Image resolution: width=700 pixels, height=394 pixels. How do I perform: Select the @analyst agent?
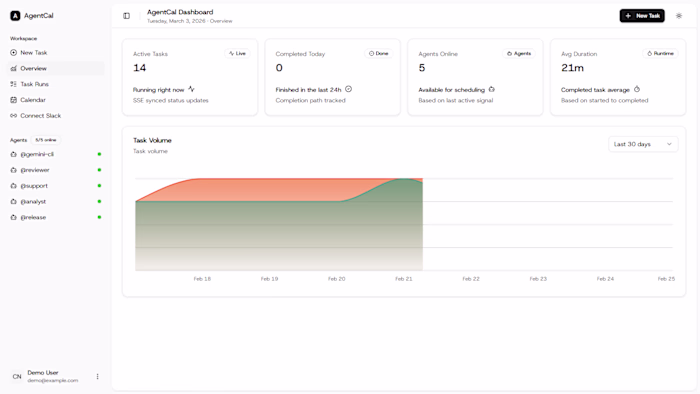(x=56, y=202)
